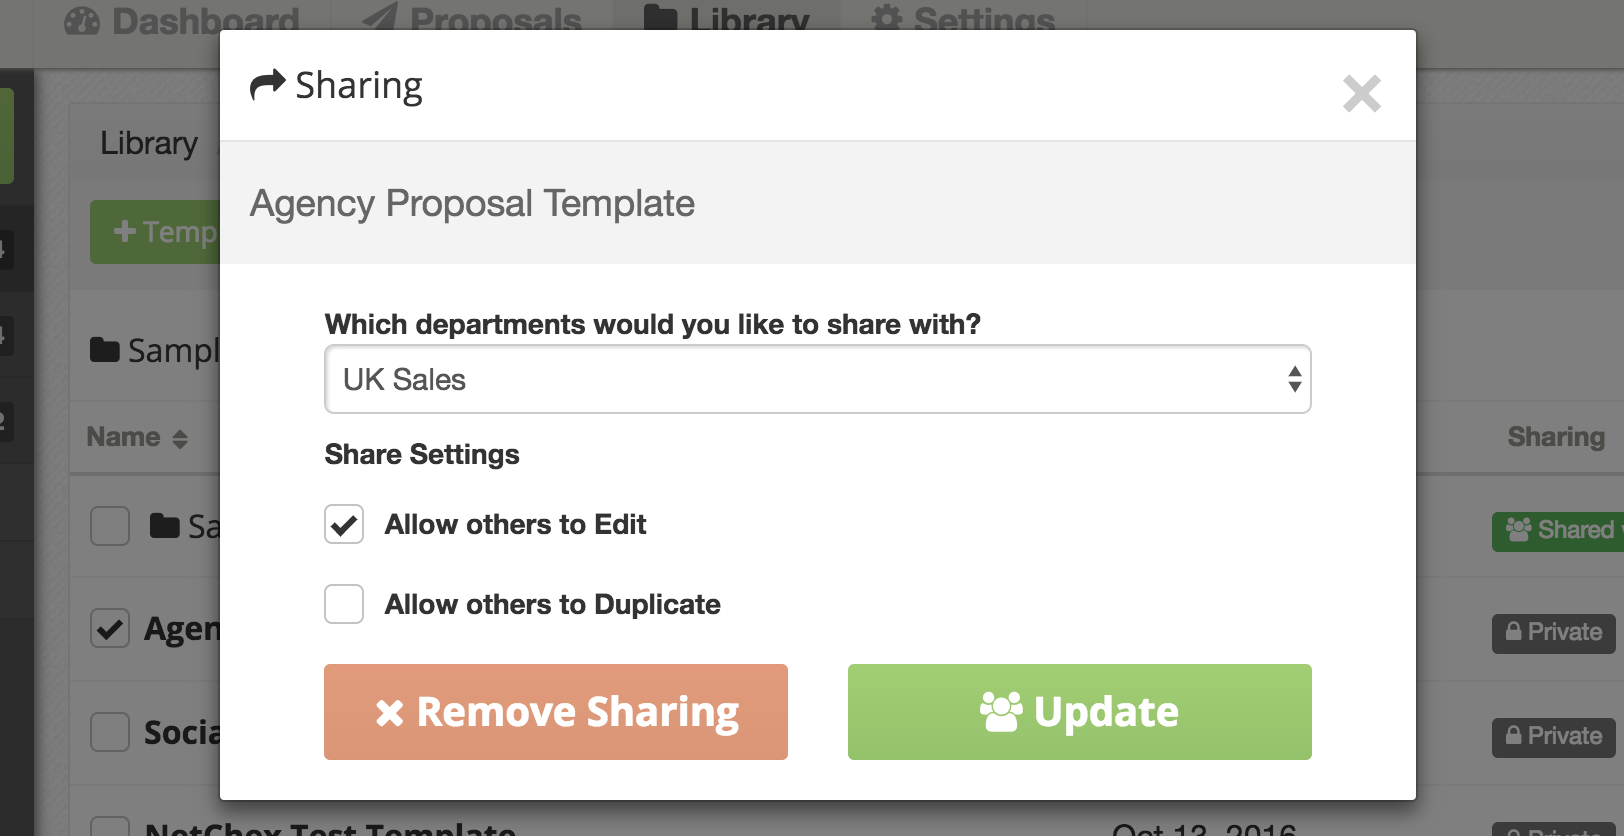Click the people icon on the Update button
Screen dimensions: 1624x836
pos(1001,712)
